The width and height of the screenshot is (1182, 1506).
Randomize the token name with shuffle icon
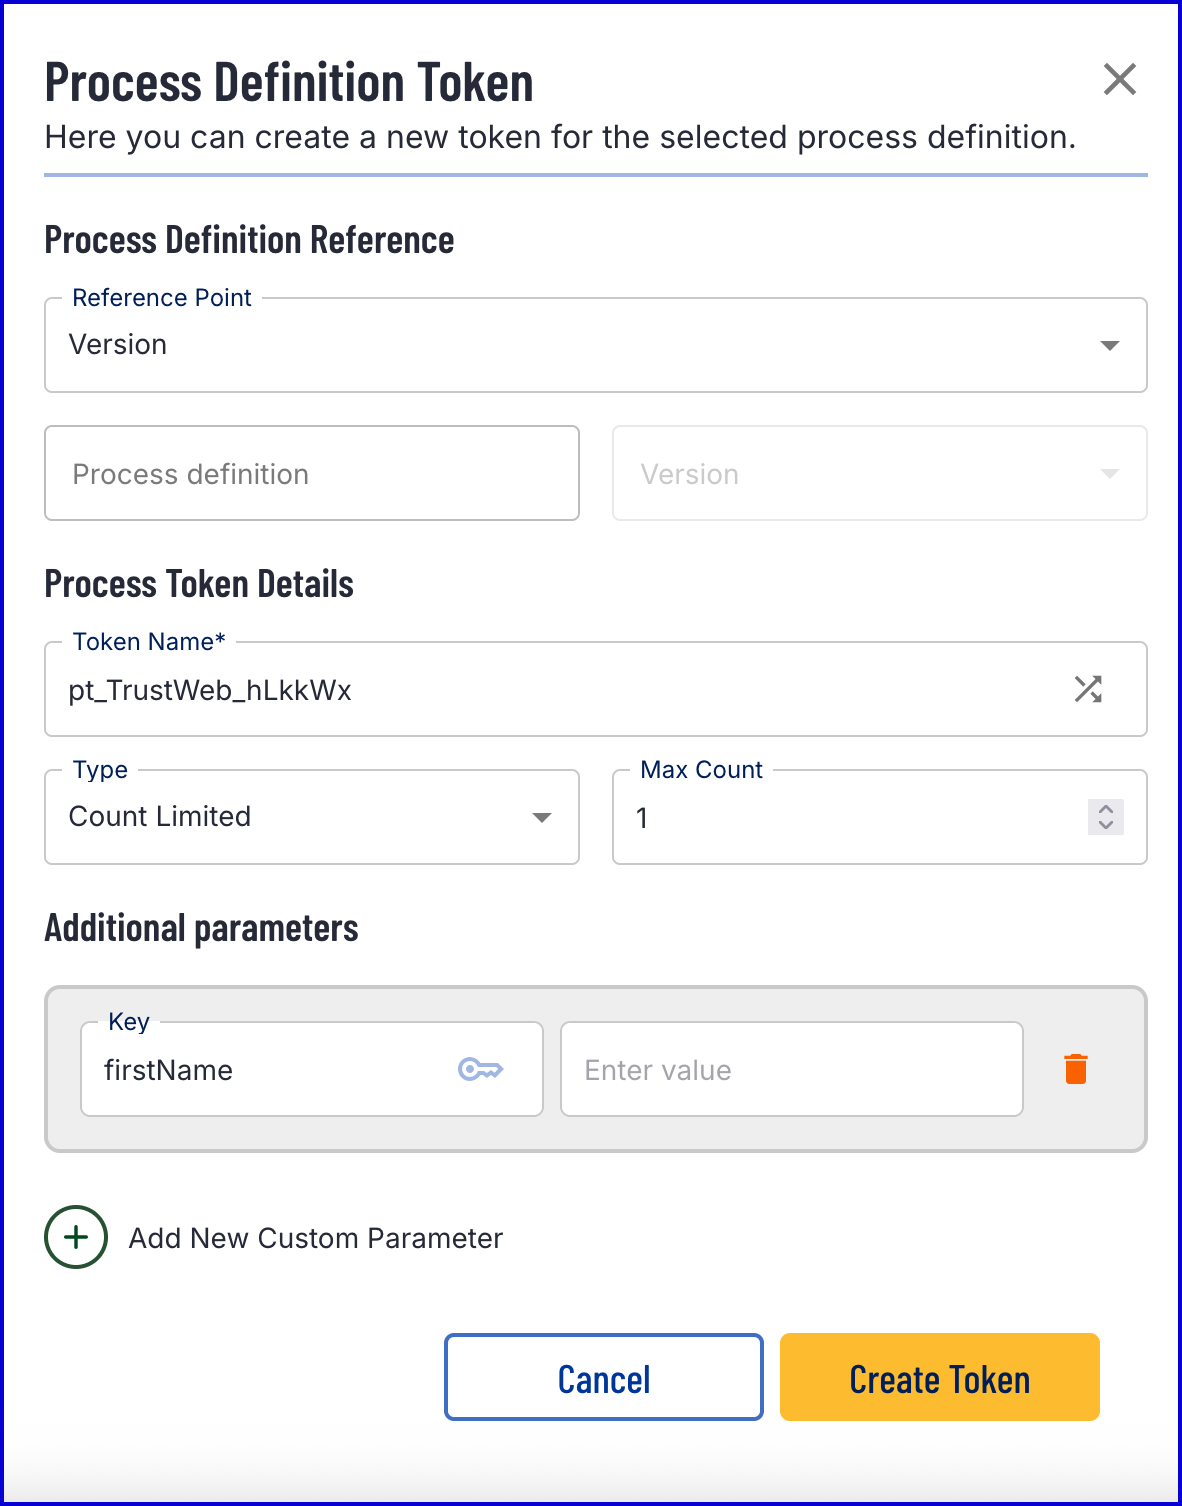point(1088,689)
